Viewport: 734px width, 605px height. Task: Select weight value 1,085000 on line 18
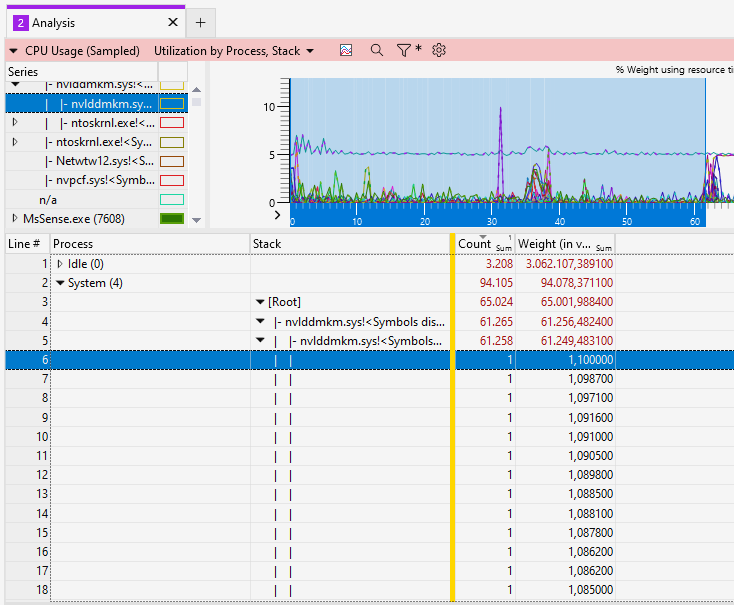(590, 590)
